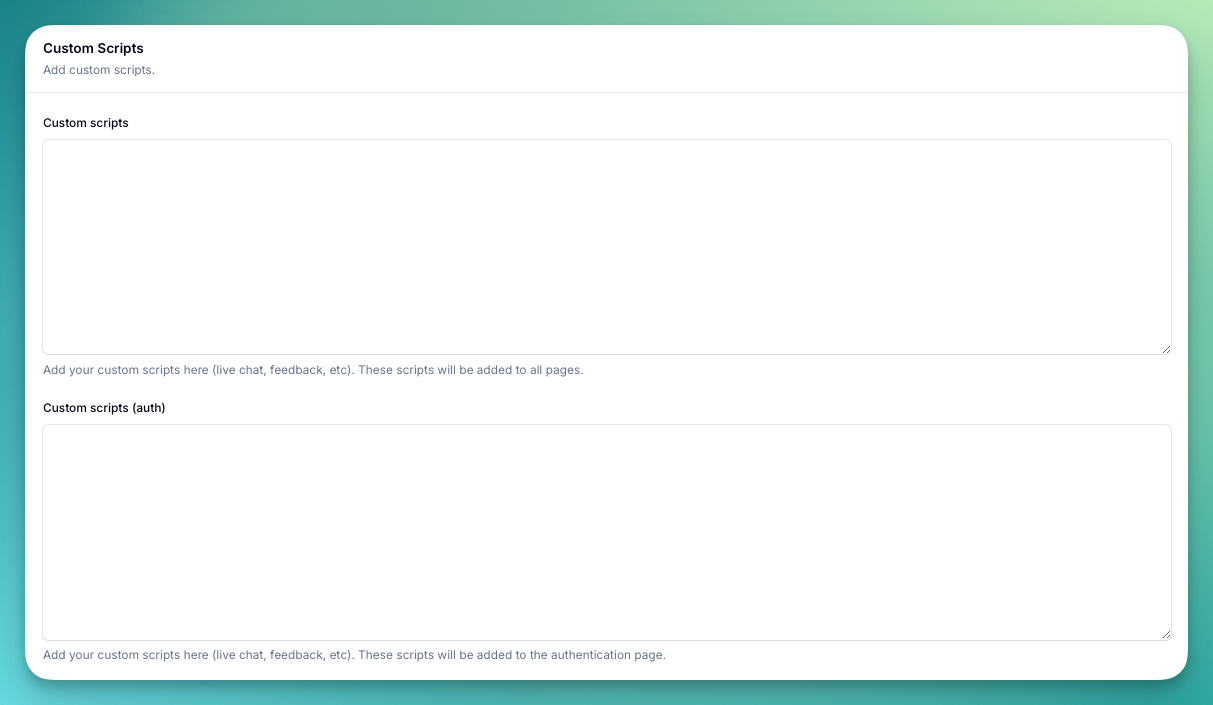Image resolution: width=1213 pixels, height=705 pixels.
Task: Click the 'Add custom scripts.' subtitle text
Action: coord(98,70)
